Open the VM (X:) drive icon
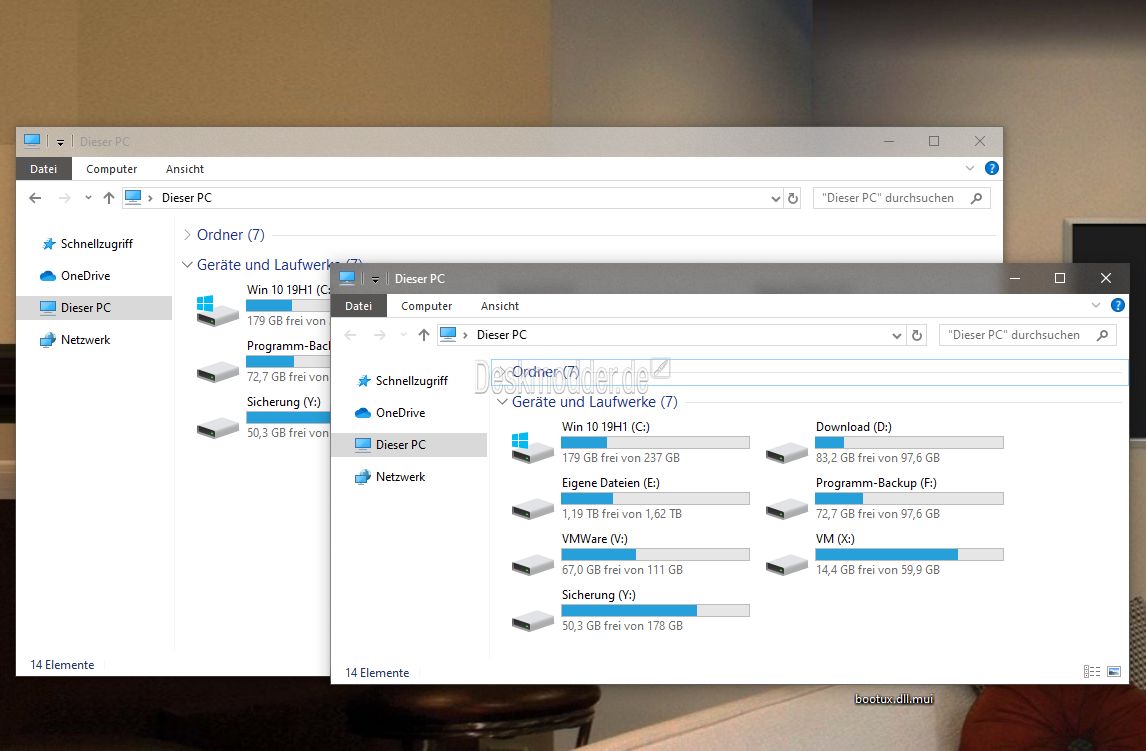The width and height of the screenshot is (1146, 751). coord(786,564)
